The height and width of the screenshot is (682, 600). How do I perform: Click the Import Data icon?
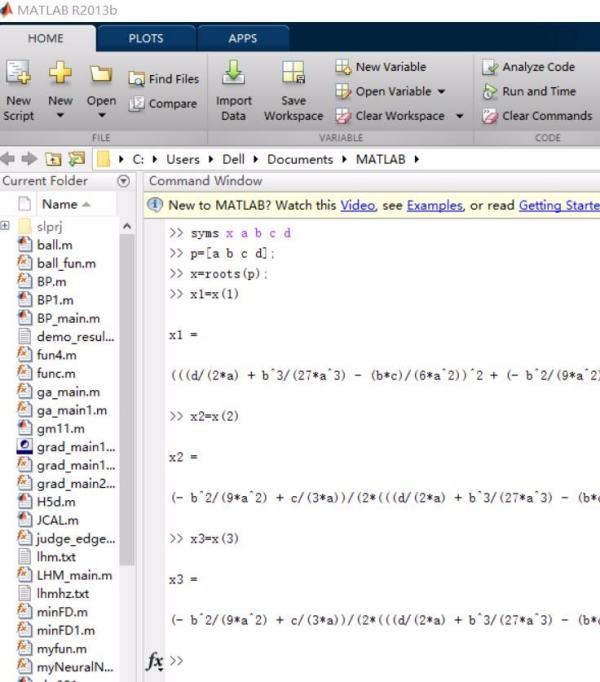click(234, 72)
